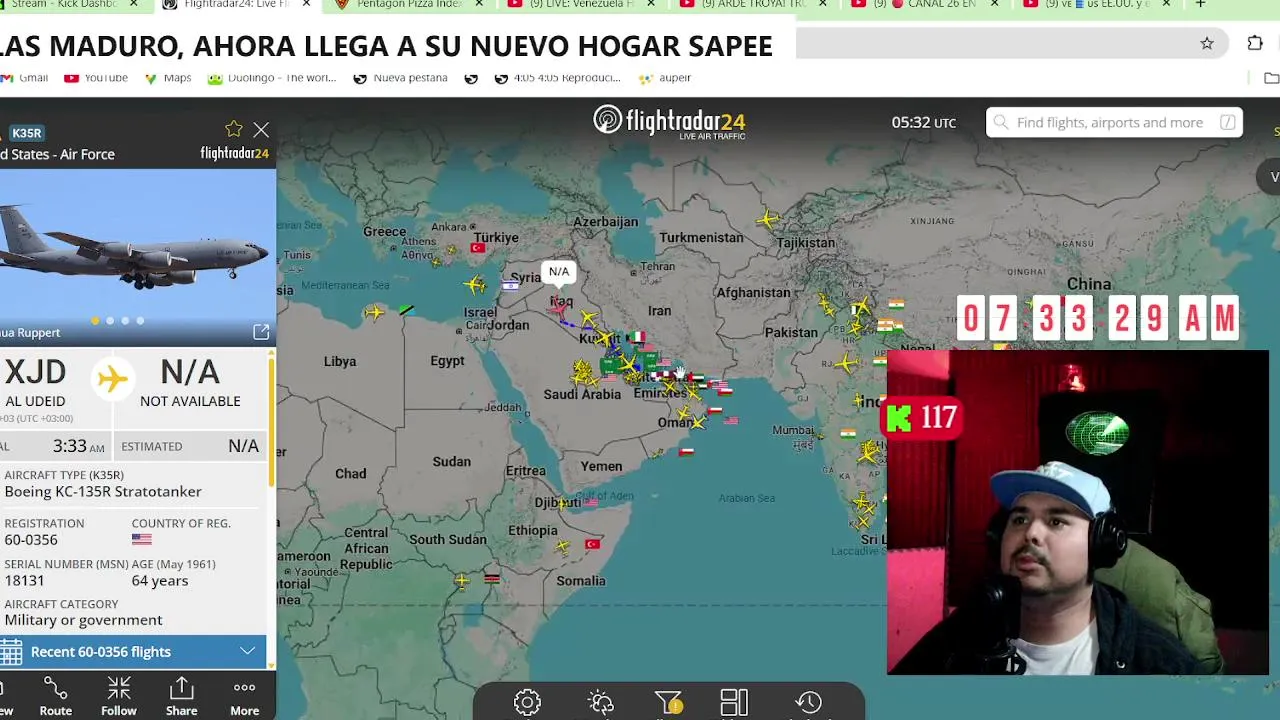The width and height of the screenshot is (1280, 720).
Task: Click the US flag country of registration
Action: [142, 540]
